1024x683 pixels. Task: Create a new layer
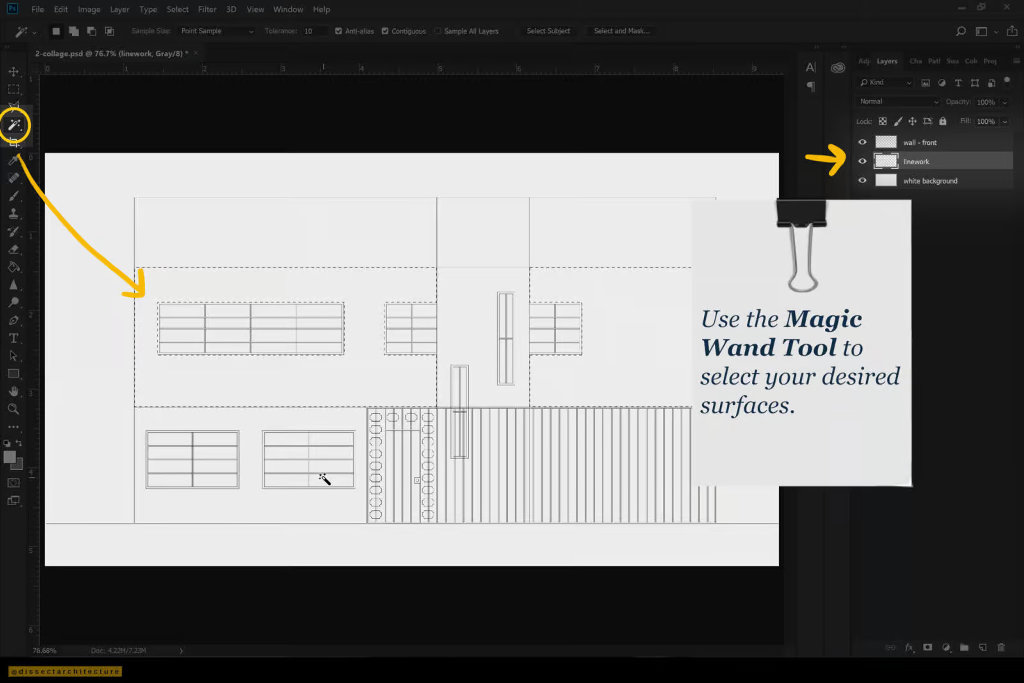tap(982, 647)
